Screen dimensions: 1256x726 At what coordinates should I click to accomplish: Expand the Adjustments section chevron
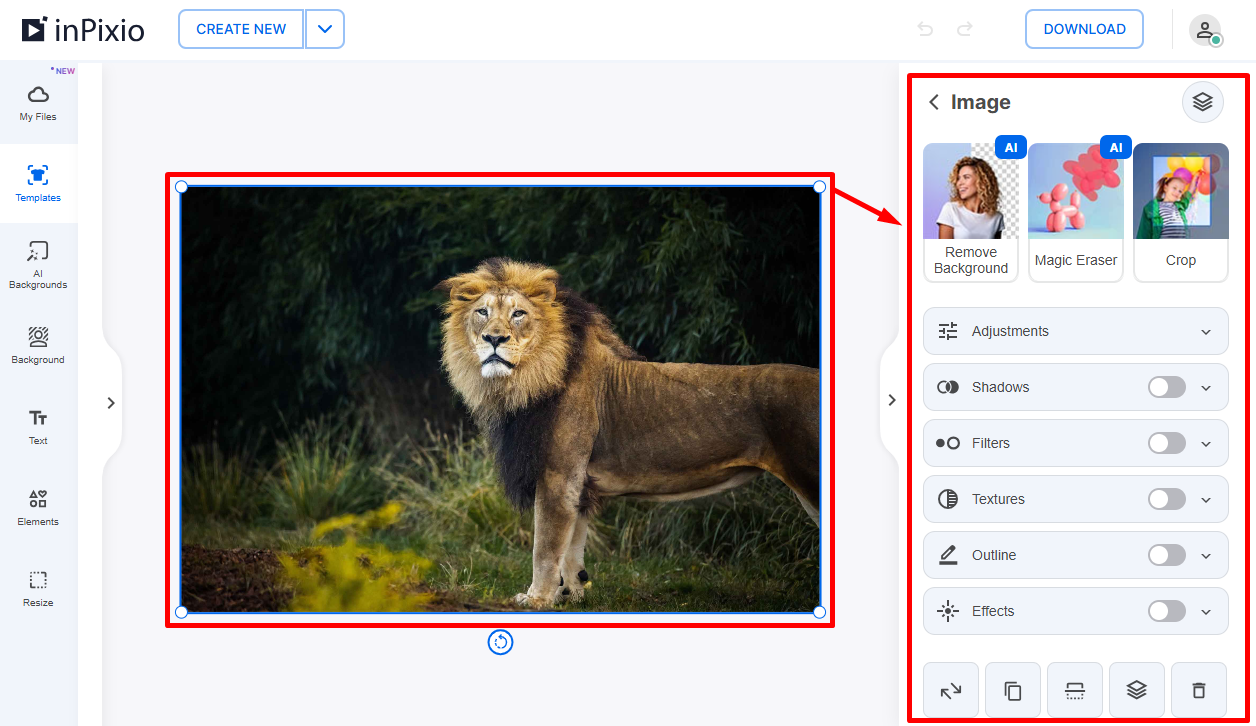coord(1206,332)
